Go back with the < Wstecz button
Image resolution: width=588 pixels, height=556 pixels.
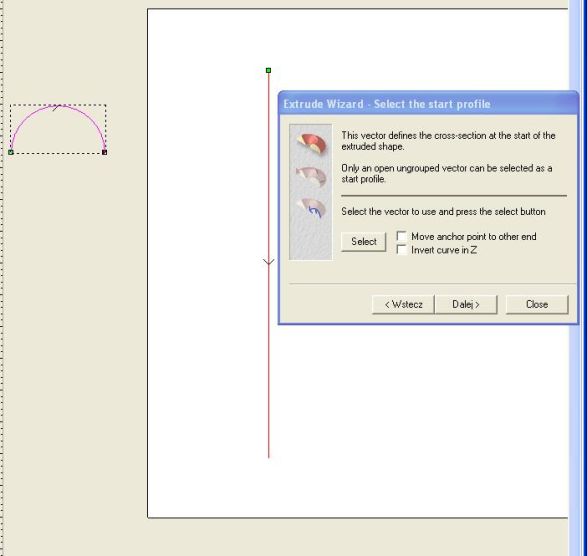pyautogui.click(x=403, y=304)
